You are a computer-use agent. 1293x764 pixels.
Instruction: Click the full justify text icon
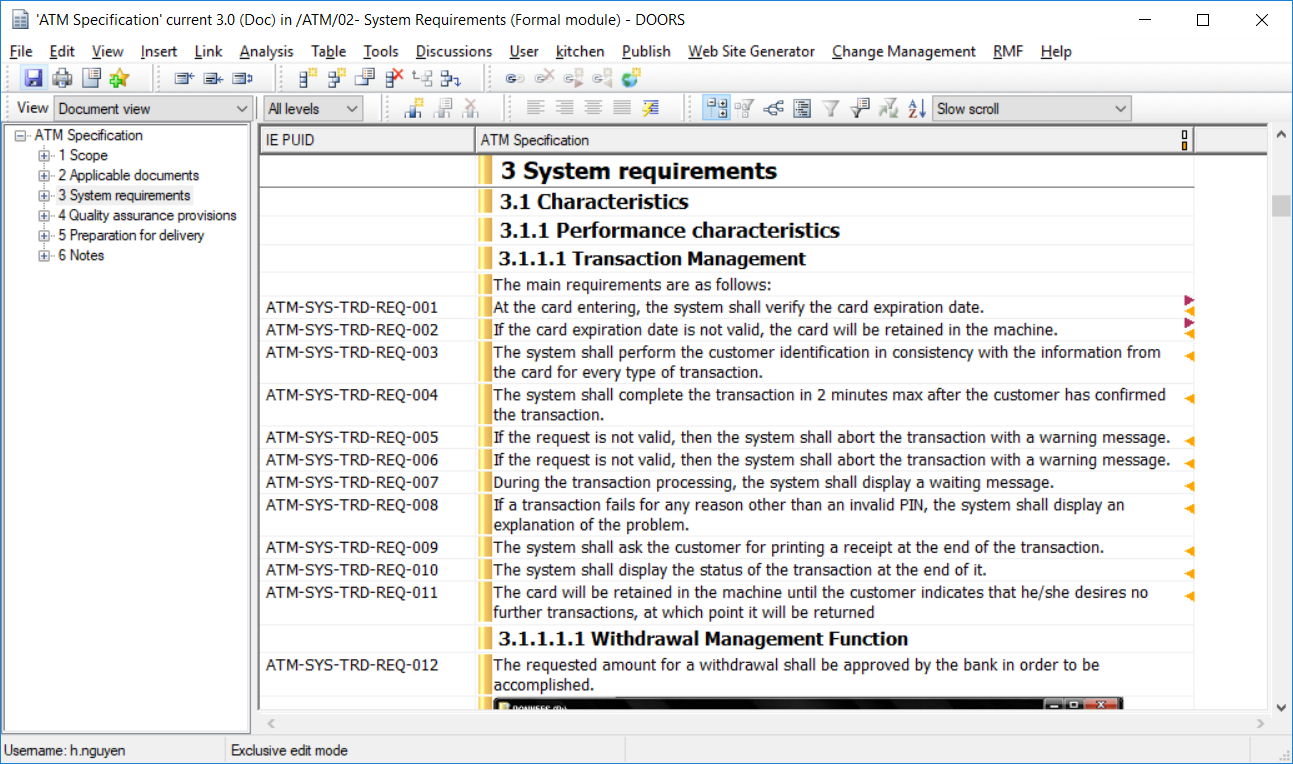point(622,108)
